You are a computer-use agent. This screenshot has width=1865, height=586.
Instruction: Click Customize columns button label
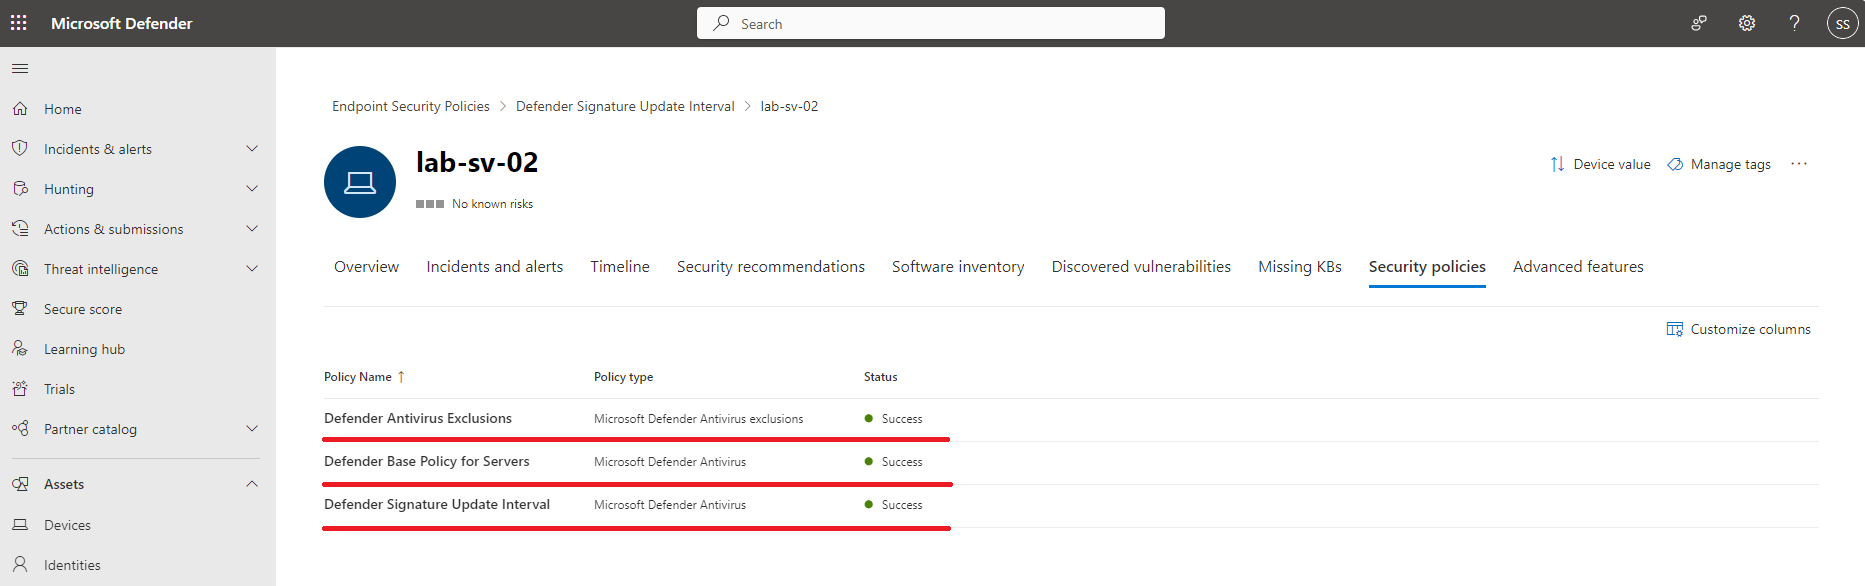[1750, 329]
